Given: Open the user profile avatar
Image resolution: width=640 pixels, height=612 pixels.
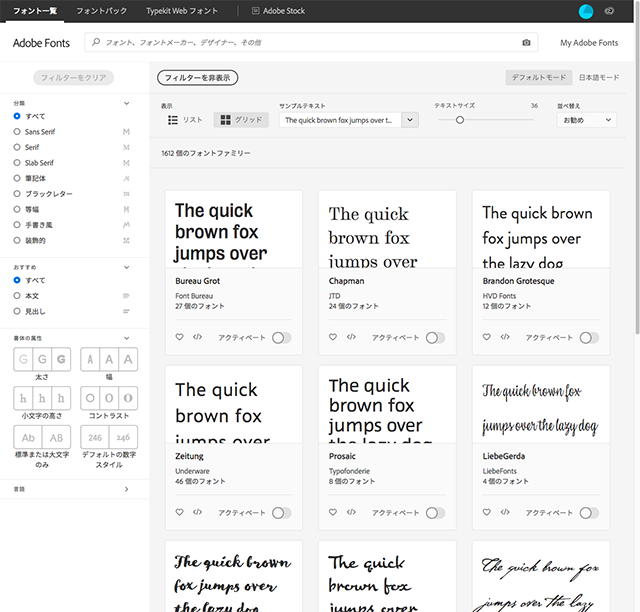Looking at the screenshot, I should pyautogui.click(x=586, y=11).
